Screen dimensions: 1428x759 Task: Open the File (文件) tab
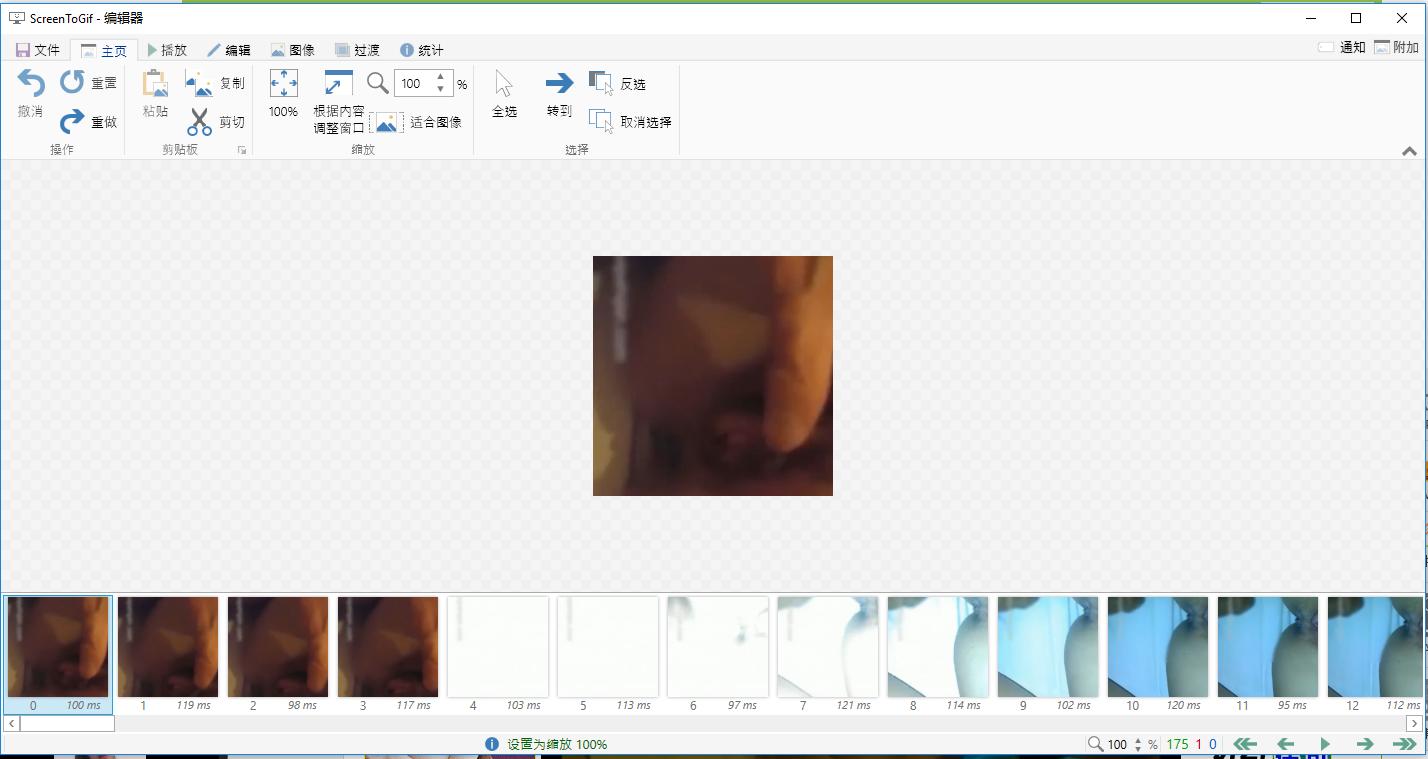[38, 50]
